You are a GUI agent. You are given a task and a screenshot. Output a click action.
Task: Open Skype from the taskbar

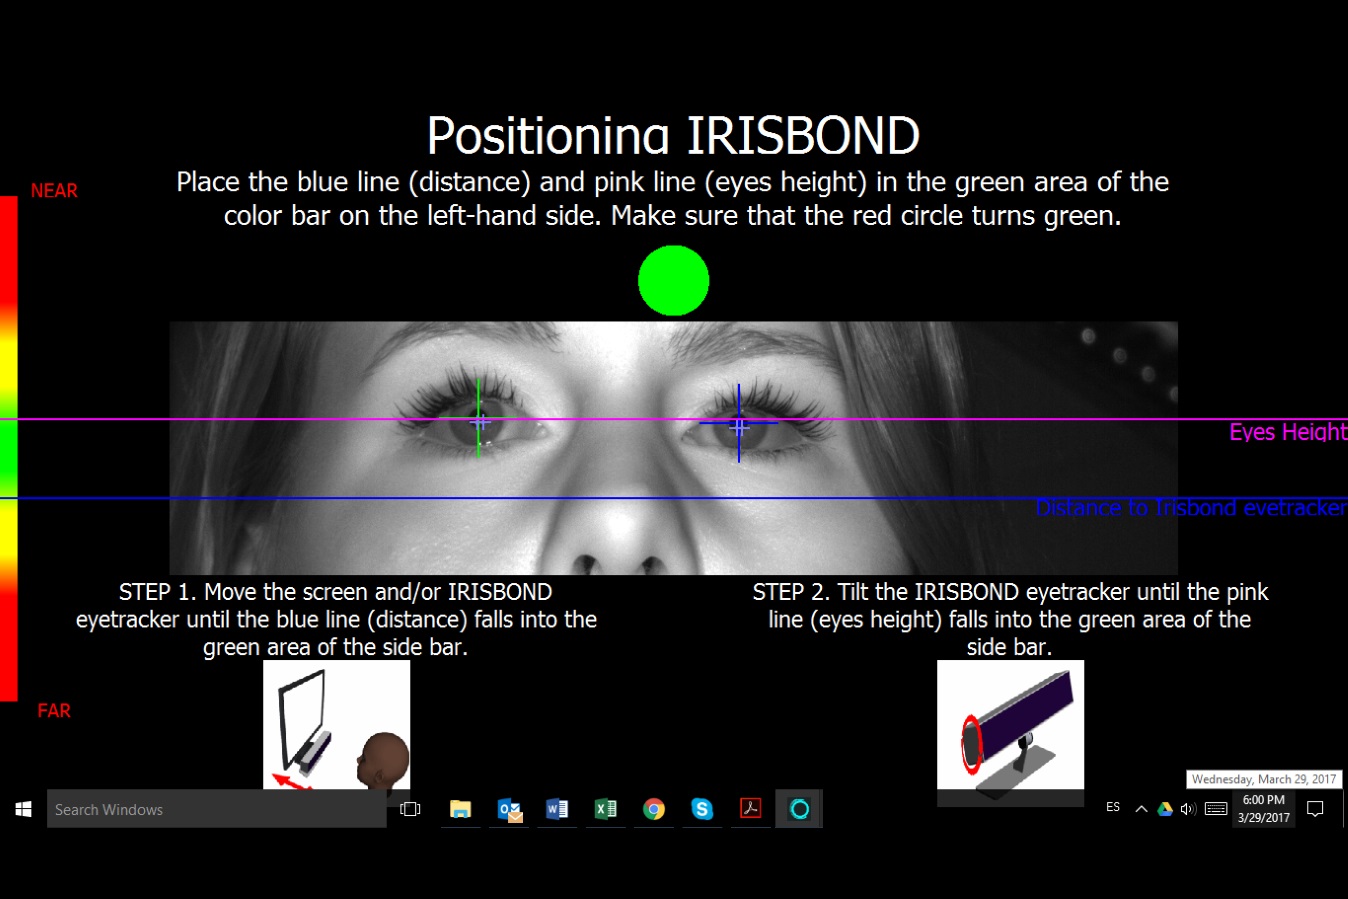(702, 809)
